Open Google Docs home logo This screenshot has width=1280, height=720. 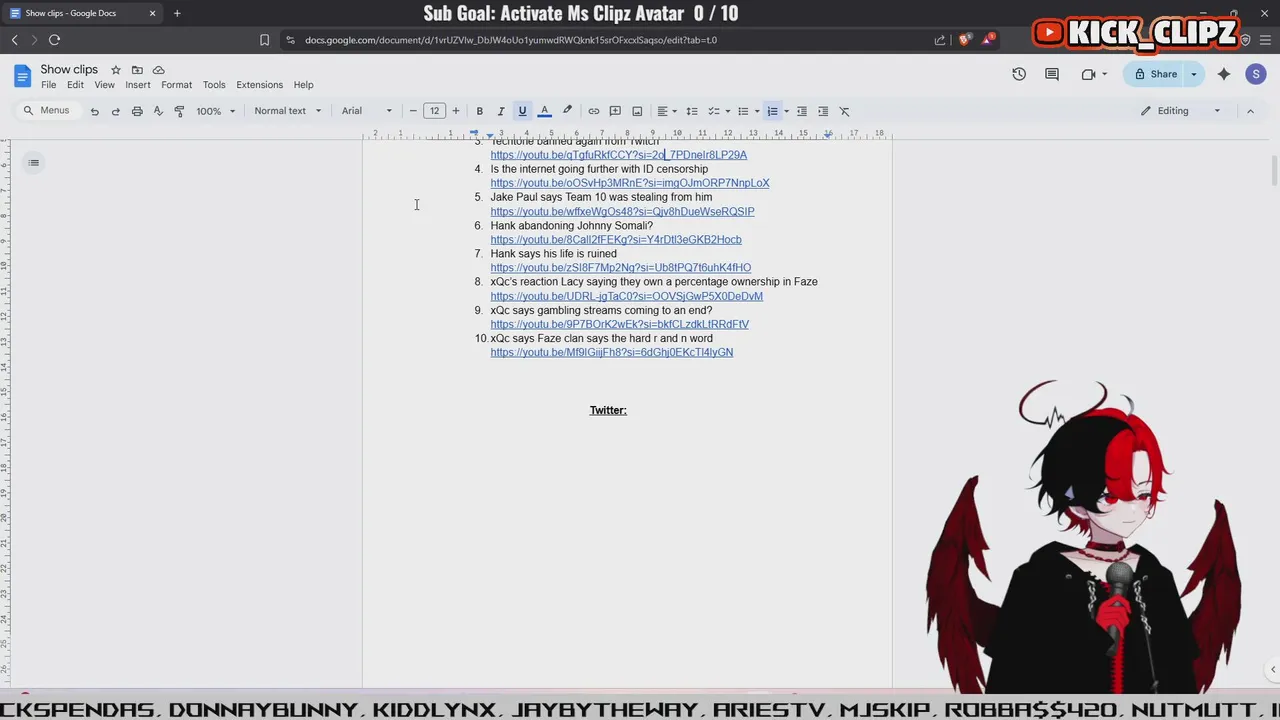click(x=22, y=76)
